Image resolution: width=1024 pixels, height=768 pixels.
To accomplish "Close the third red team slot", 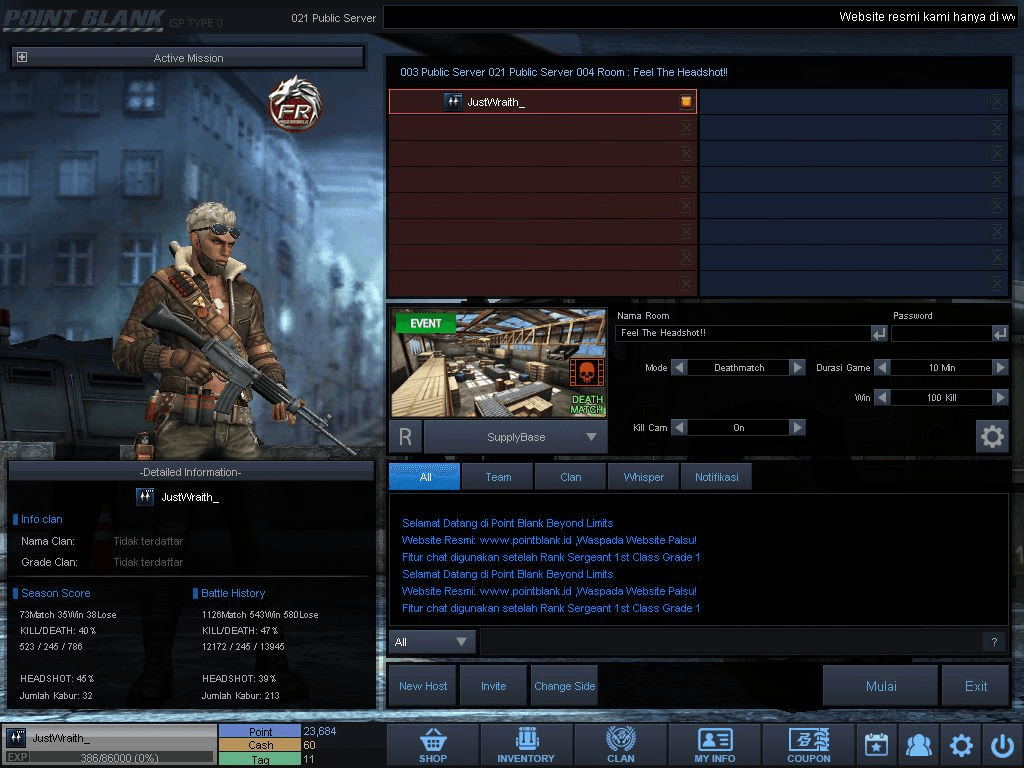I will pos(686,153).
